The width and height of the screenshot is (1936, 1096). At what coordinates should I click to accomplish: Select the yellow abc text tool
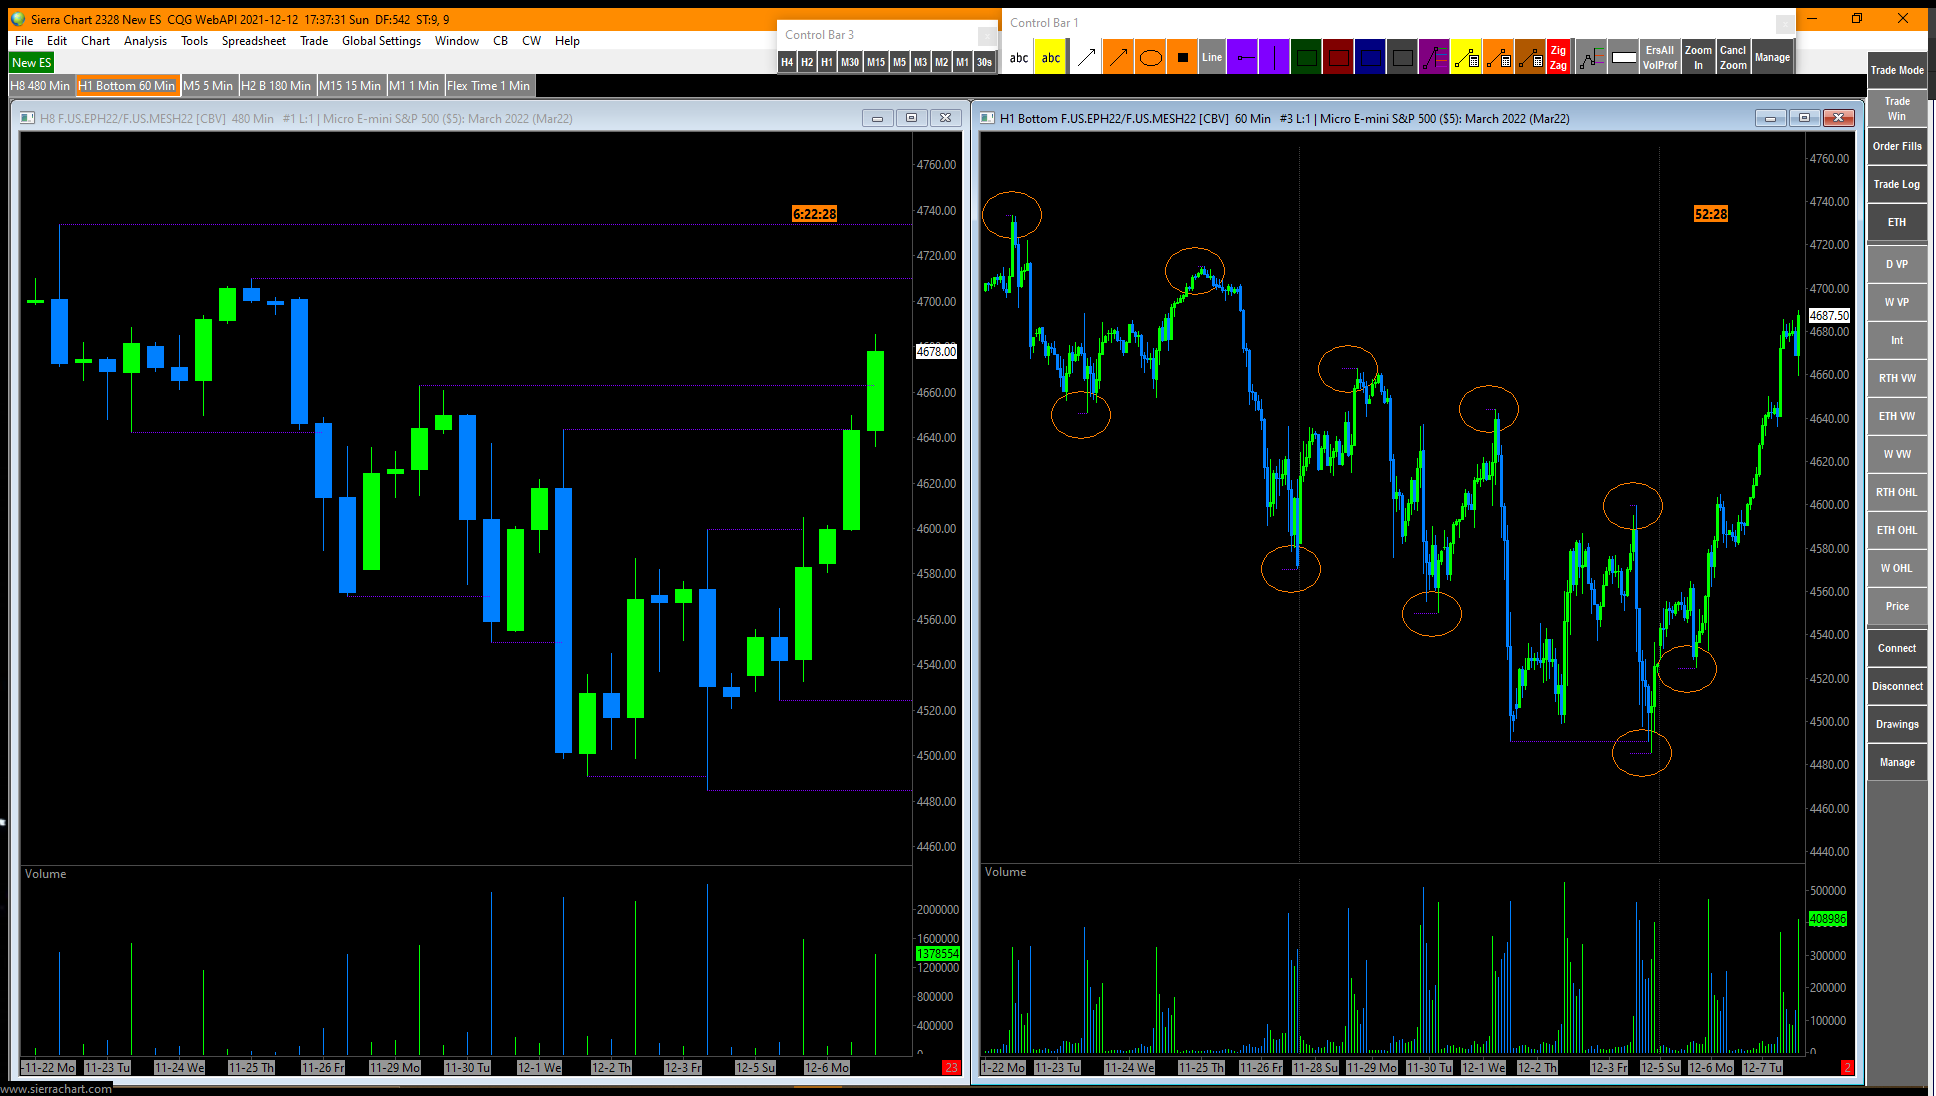point(1051,58)
